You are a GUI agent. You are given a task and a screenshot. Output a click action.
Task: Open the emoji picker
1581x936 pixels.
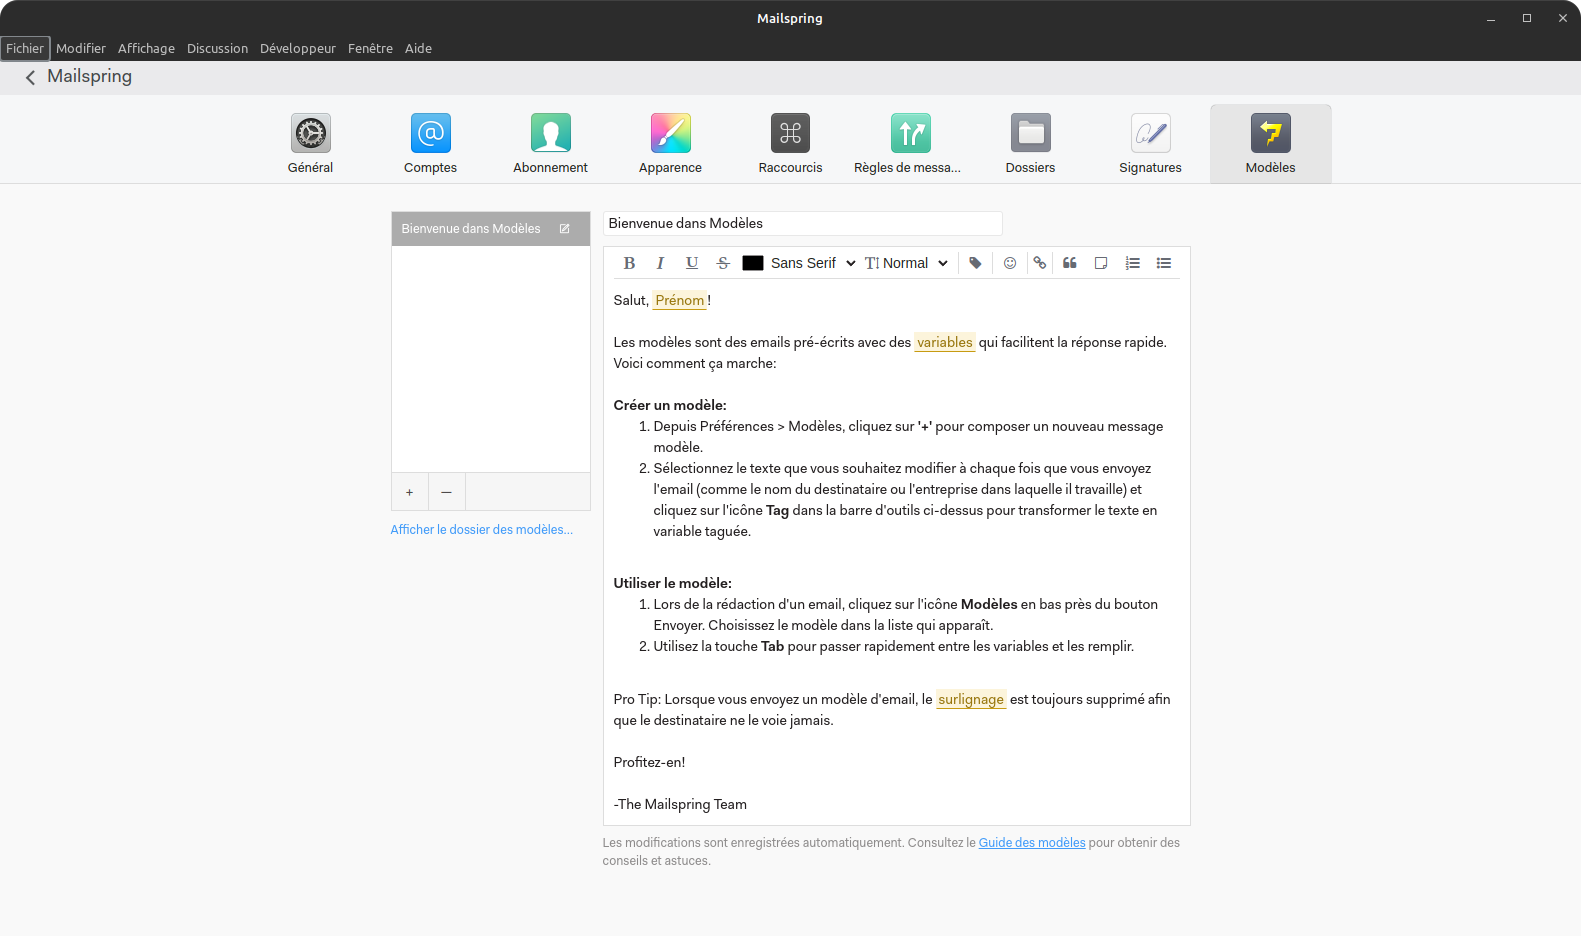(1010, 263)
